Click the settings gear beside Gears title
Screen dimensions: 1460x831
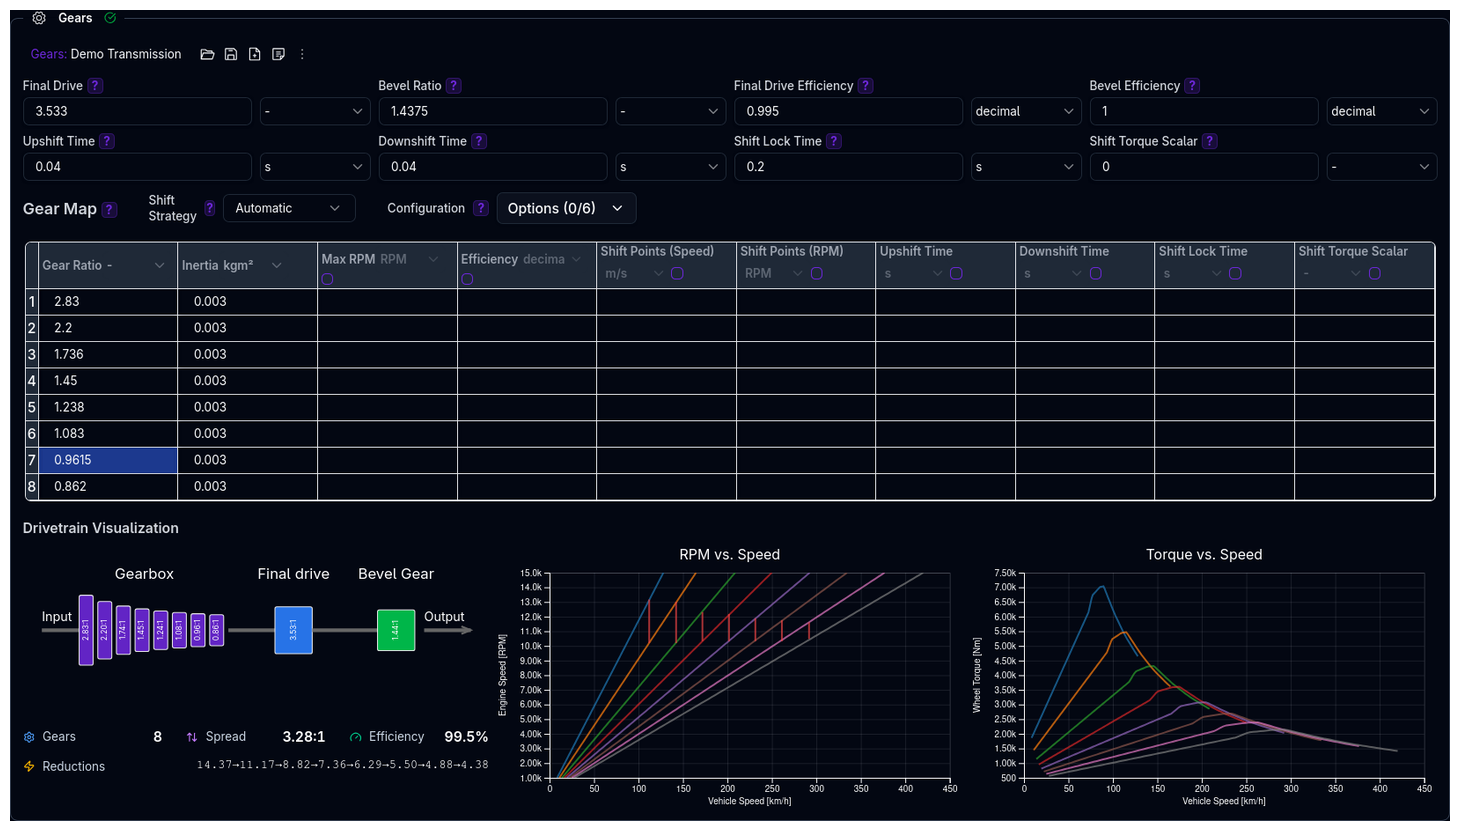coord(38,17)
